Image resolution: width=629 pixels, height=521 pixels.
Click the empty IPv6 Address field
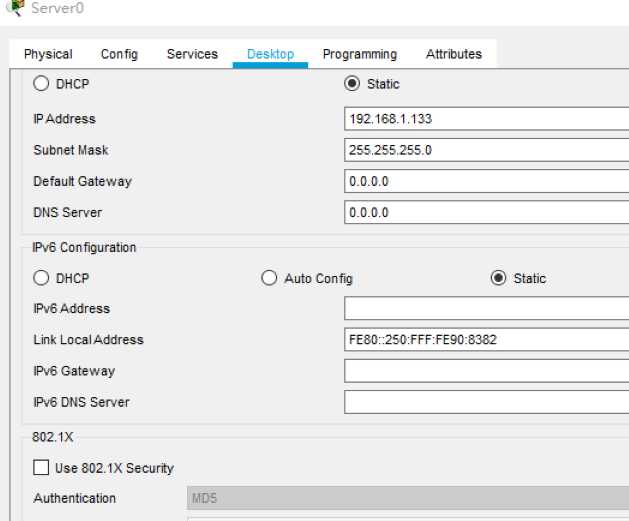[x=486, y=308]
